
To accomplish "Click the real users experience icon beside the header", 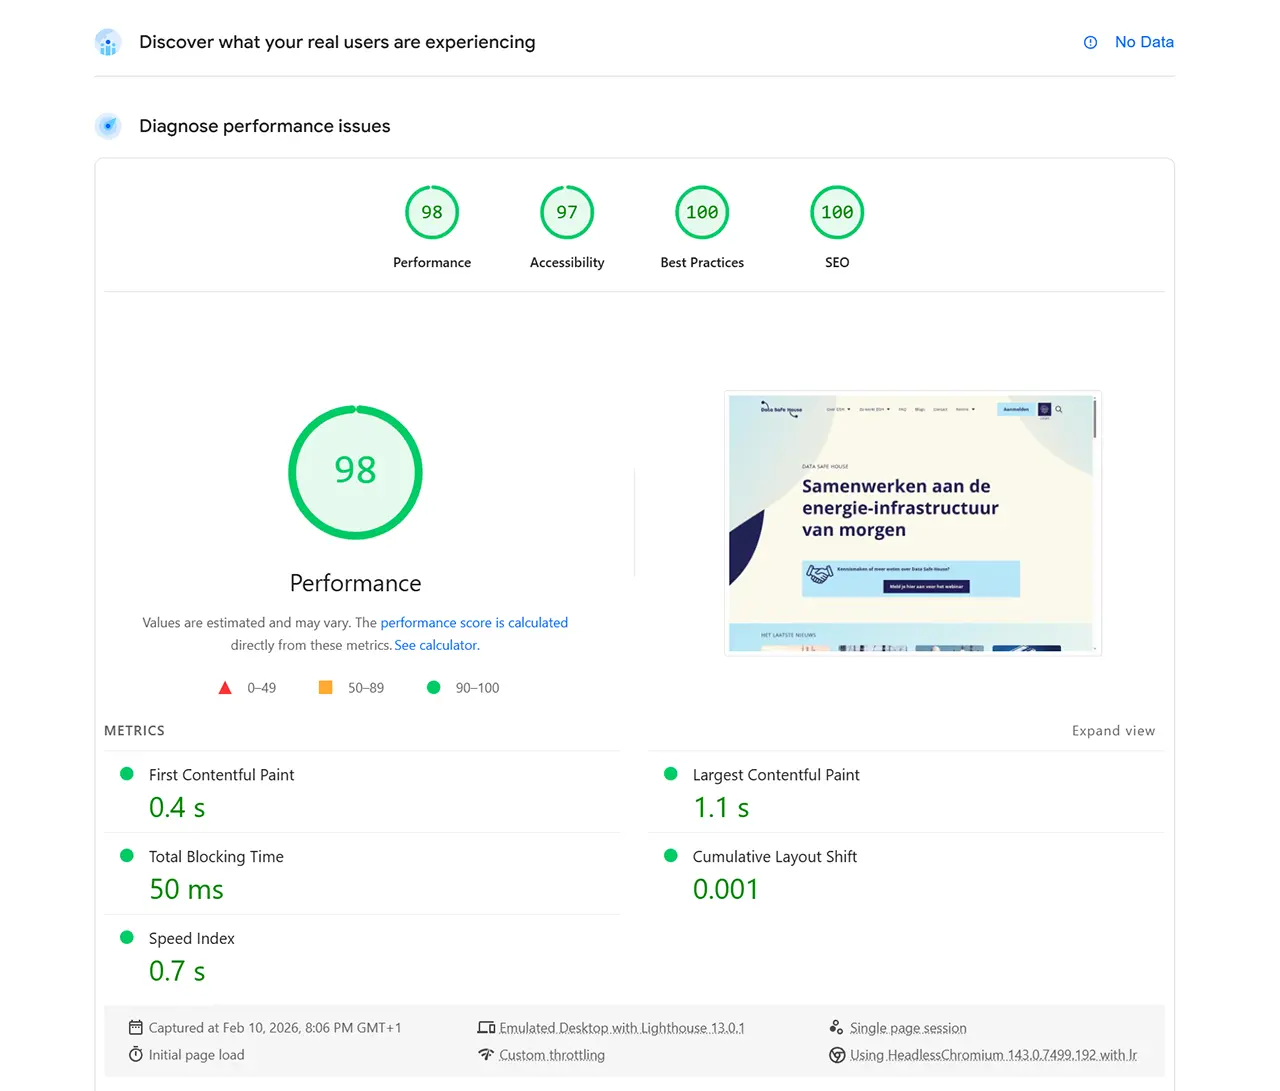I will [x=107, y=42].
